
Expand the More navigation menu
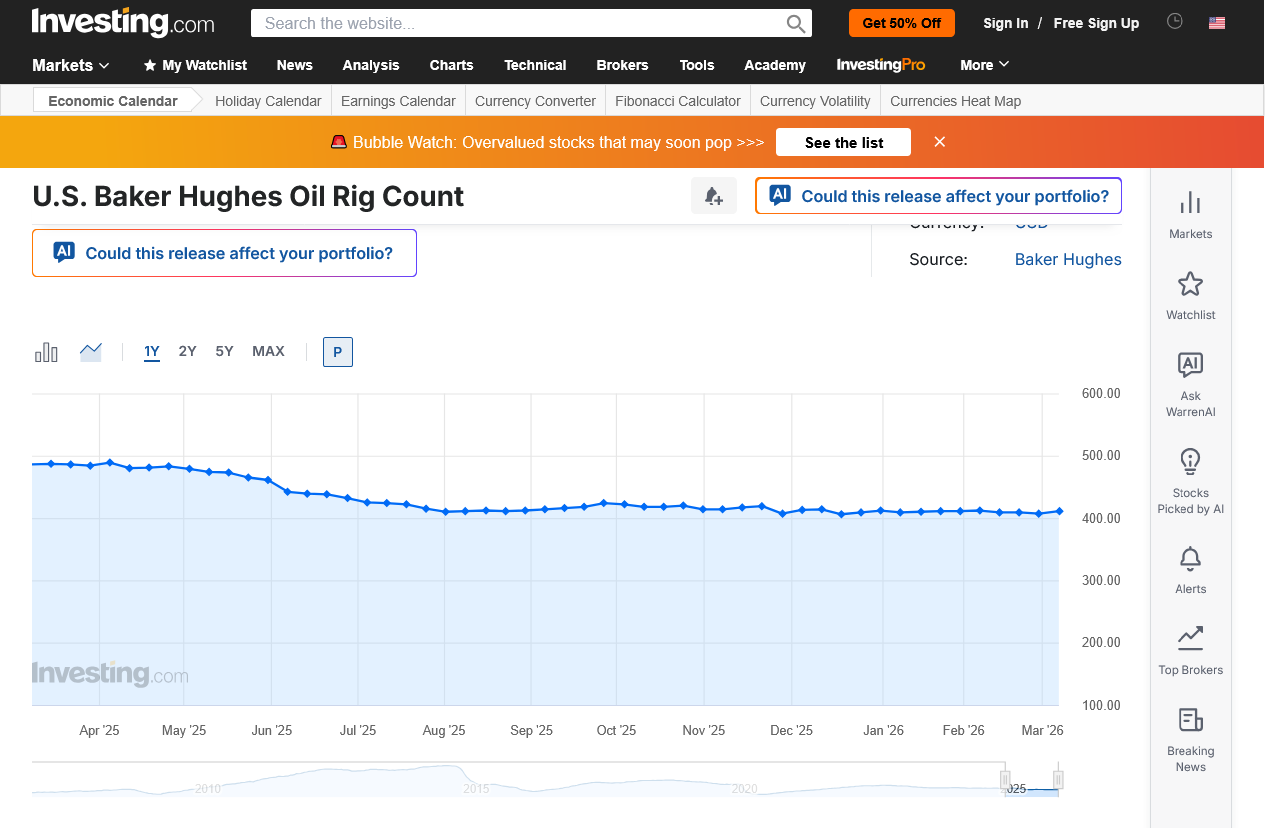tap(984, 65)
